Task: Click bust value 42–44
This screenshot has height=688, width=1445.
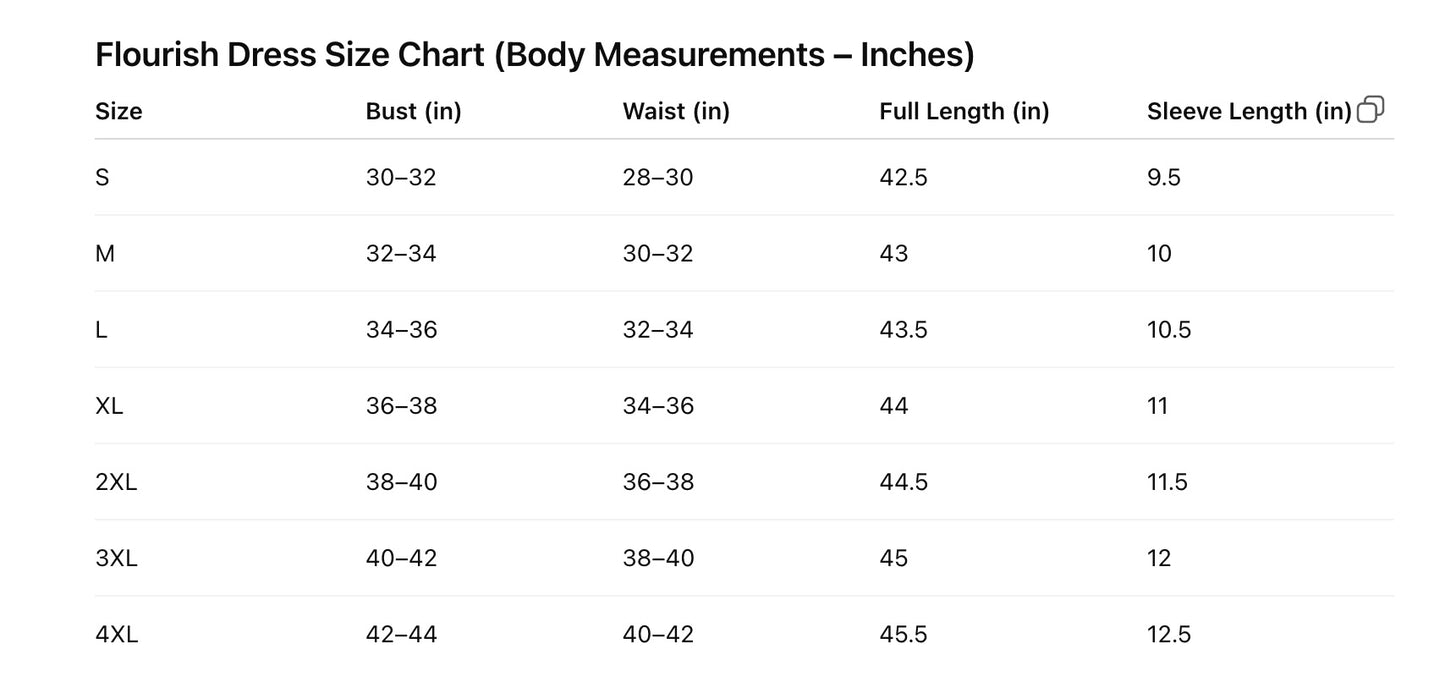Action: 401,634
